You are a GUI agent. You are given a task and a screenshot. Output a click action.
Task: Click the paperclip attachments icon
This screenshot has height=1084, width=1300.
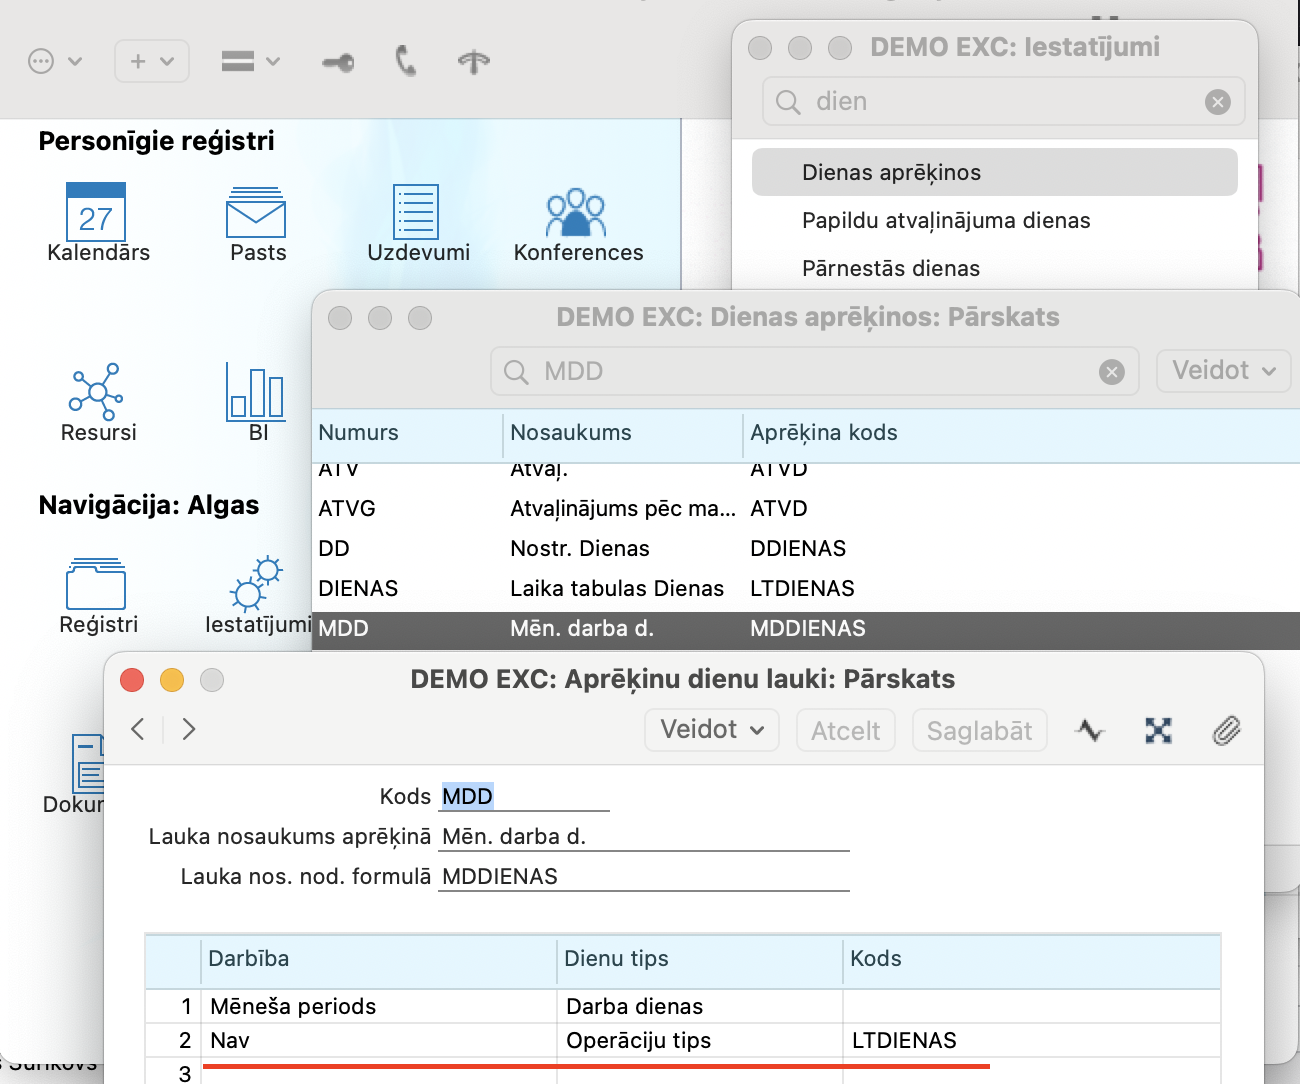pyautogui.click(x=1226, y=731)
